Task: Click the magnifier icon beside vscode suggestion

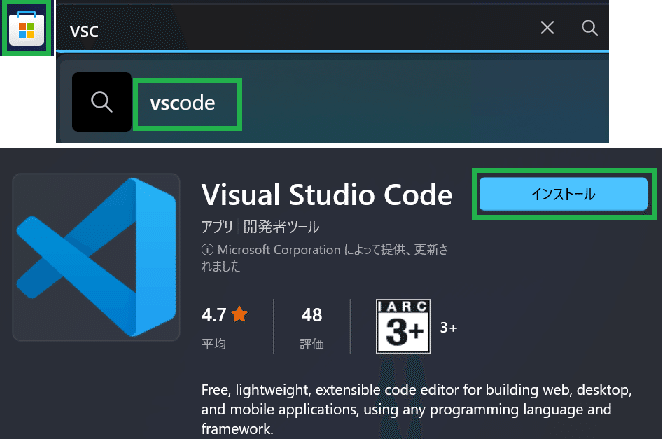Action: (x=102, y=102)
